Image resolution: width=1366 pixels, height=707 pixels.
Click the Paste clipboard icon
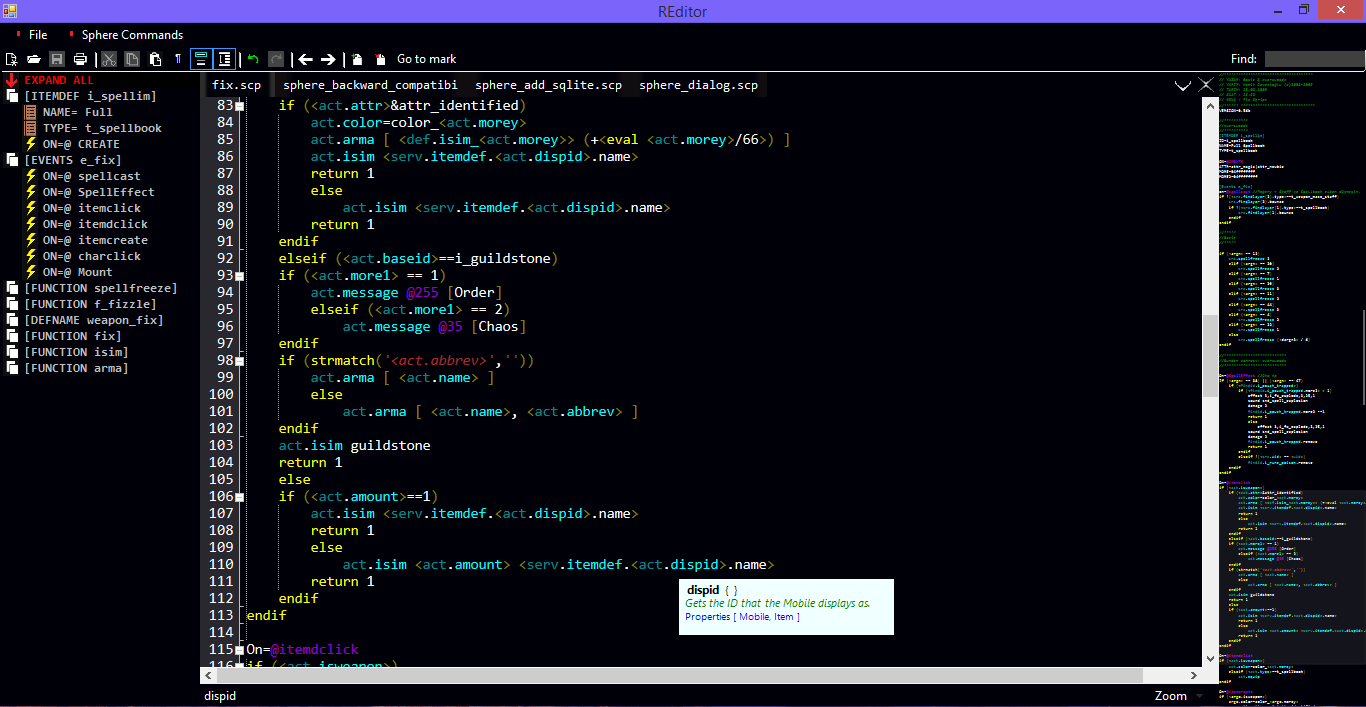155,59
